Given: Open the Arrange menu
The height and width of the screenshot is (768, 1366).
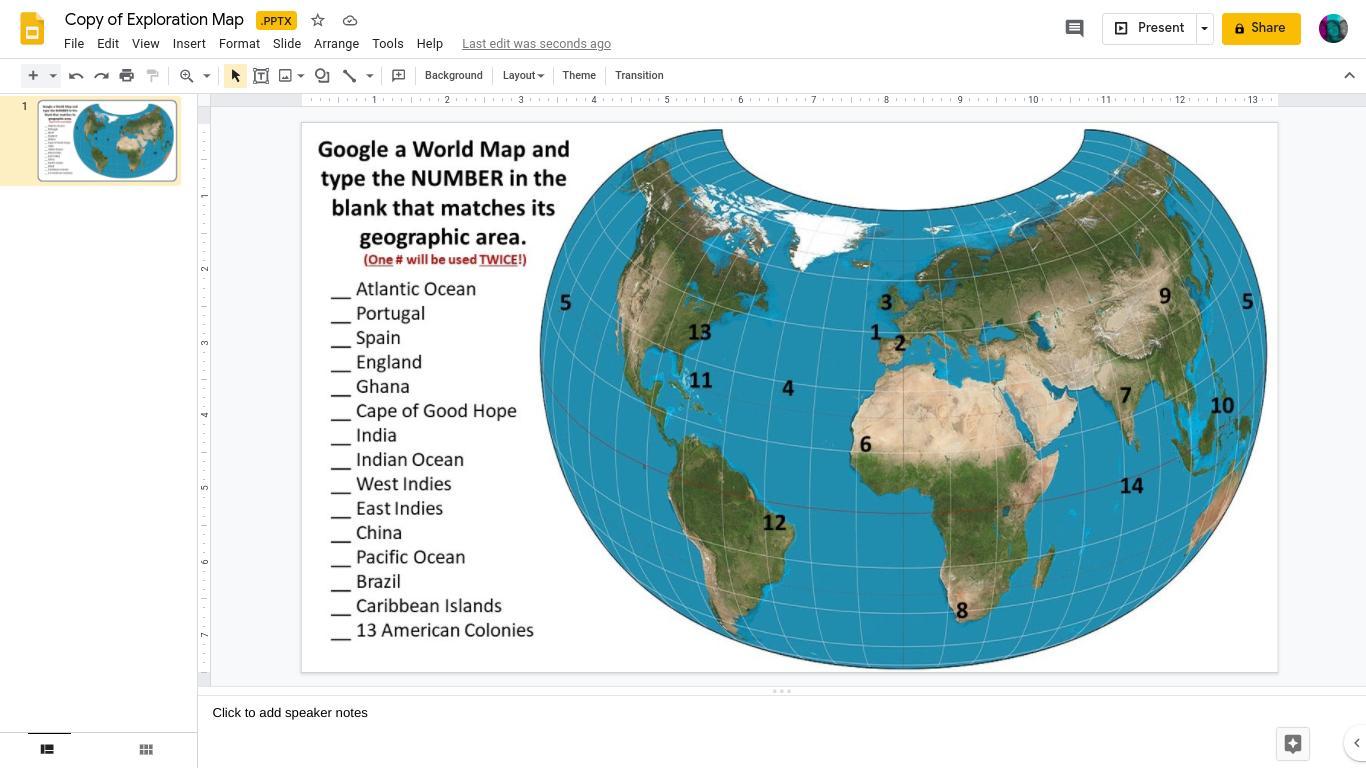Looking at the screenshot, I should point(336,44).
